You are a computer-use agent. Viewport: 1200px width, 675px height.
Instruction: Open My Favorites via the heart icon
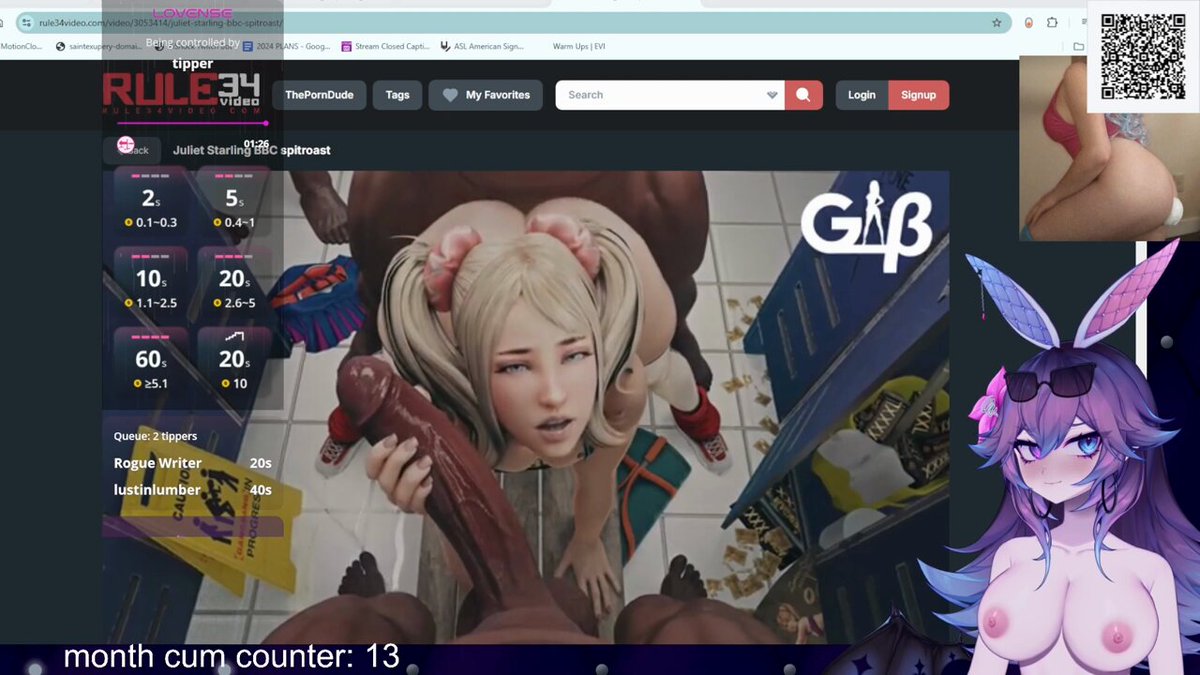pyautogui.click(x=450, y=94)
